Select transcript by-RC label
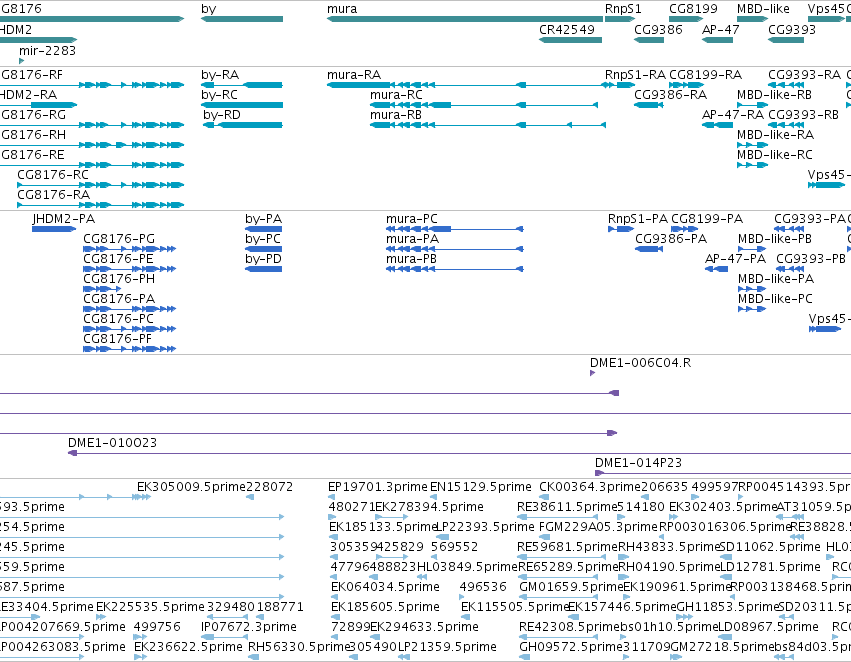 [x=219, y=95]
